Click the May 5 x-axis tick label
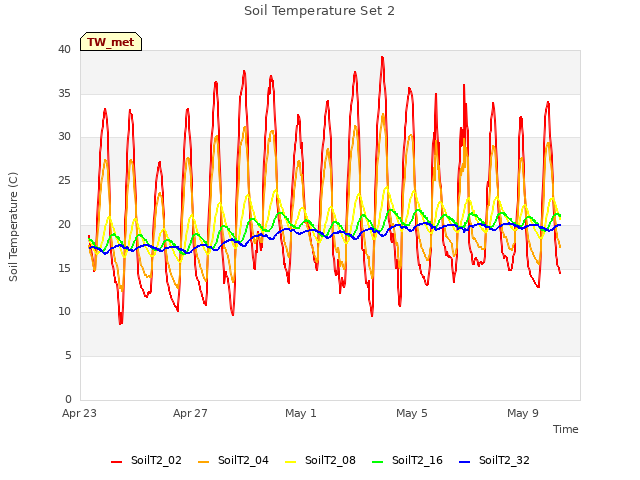640x480 pixels. point(412,413)
